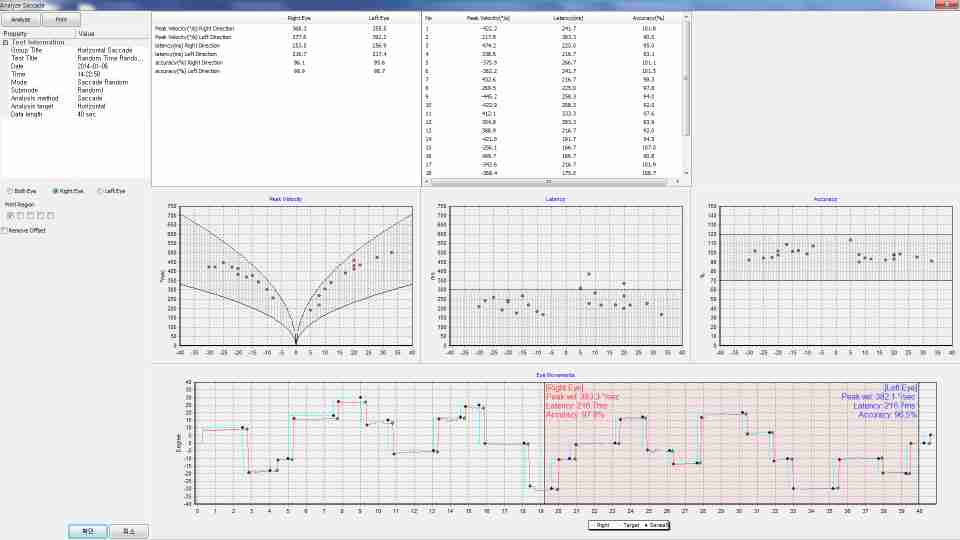
Task: Click the saccade table horizontal scrollbar thumb
Action: click(549, 181)
